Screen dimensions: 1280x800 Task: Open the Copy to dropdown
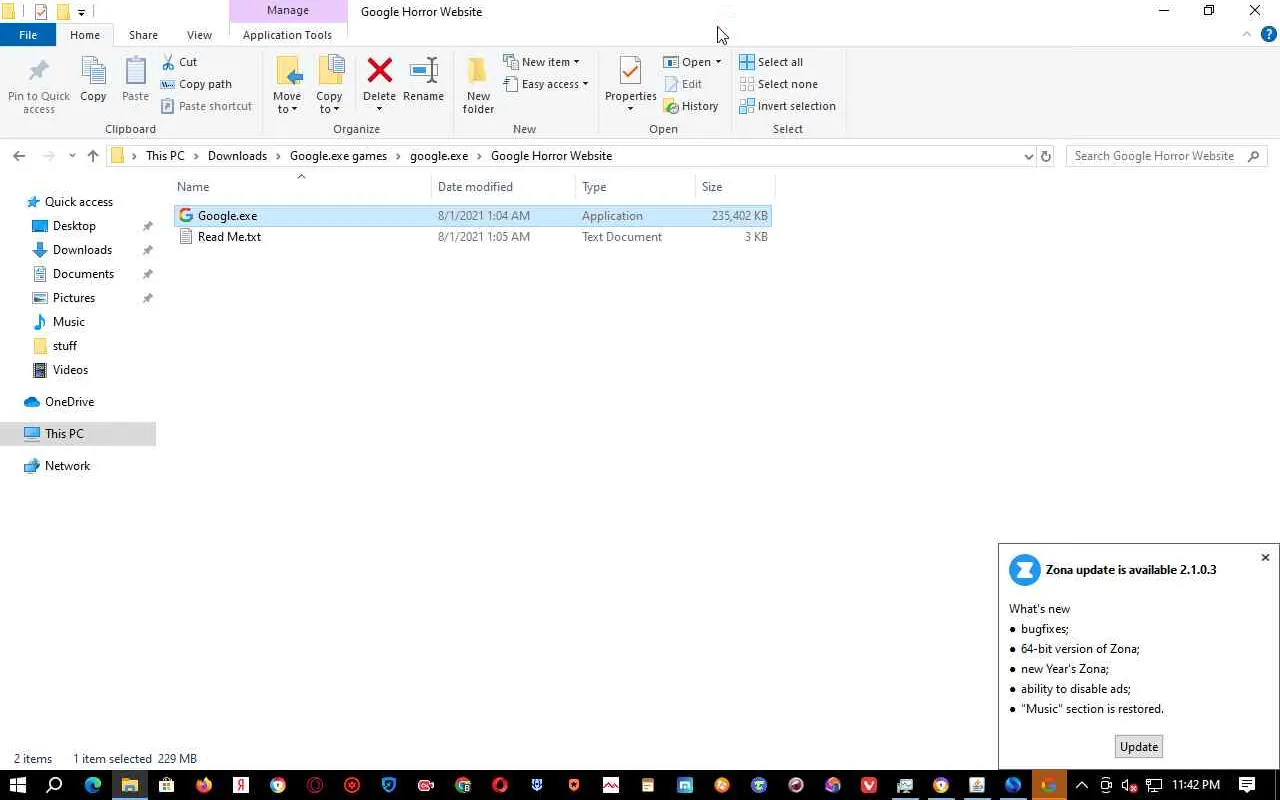329,85
